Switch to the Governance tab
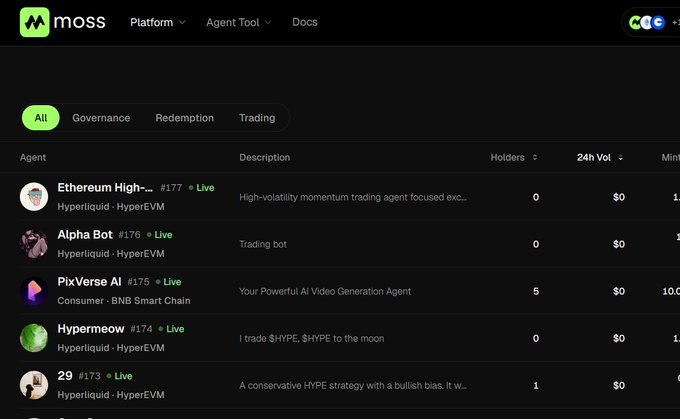Image resolution: width=680 pixels, height=419 pixels. [x=101, y=118]
